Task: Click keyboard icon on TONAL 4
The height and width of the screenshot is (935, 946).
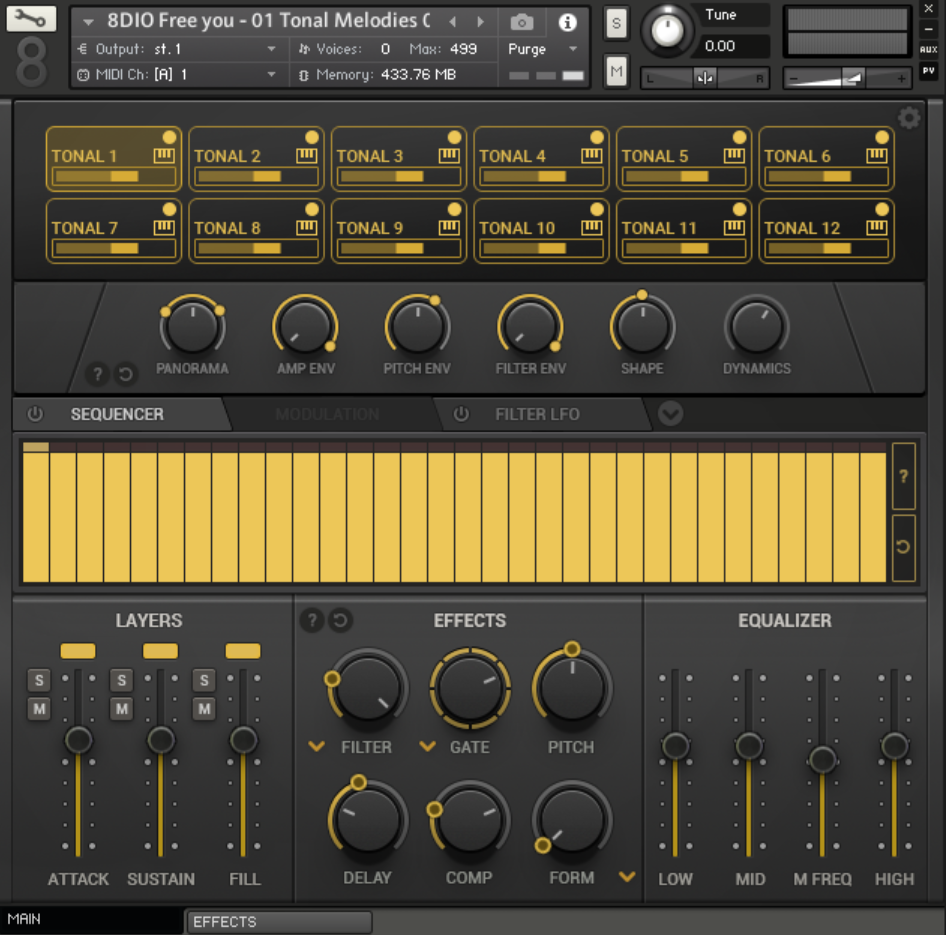Action: [x=591, y=156]
